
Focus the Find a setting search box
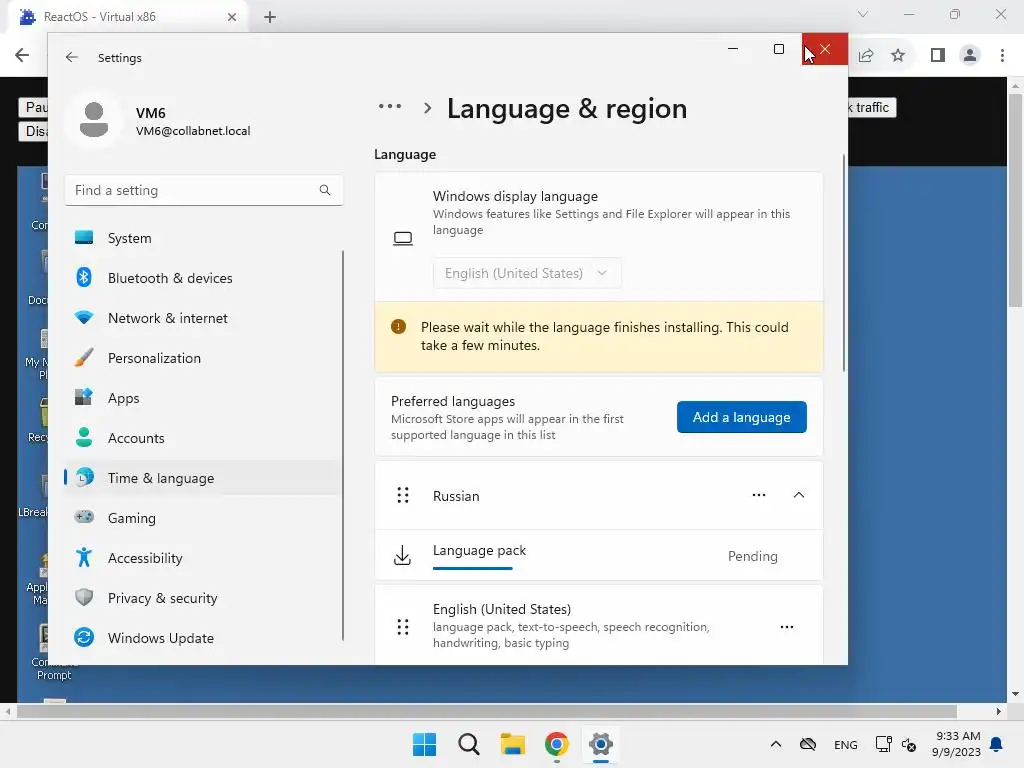204,190
